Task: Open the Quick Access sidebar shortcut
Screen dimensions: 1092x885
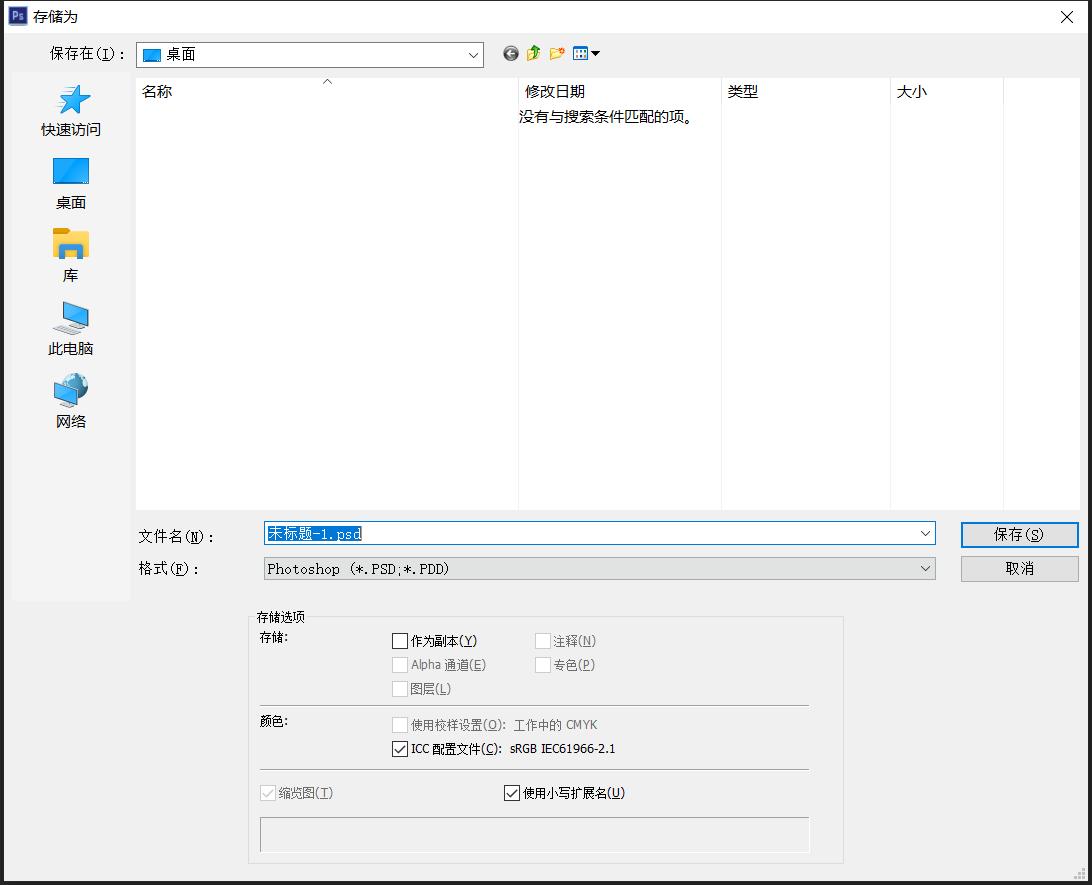Action: pyautogui.click(x=70, y=110)
